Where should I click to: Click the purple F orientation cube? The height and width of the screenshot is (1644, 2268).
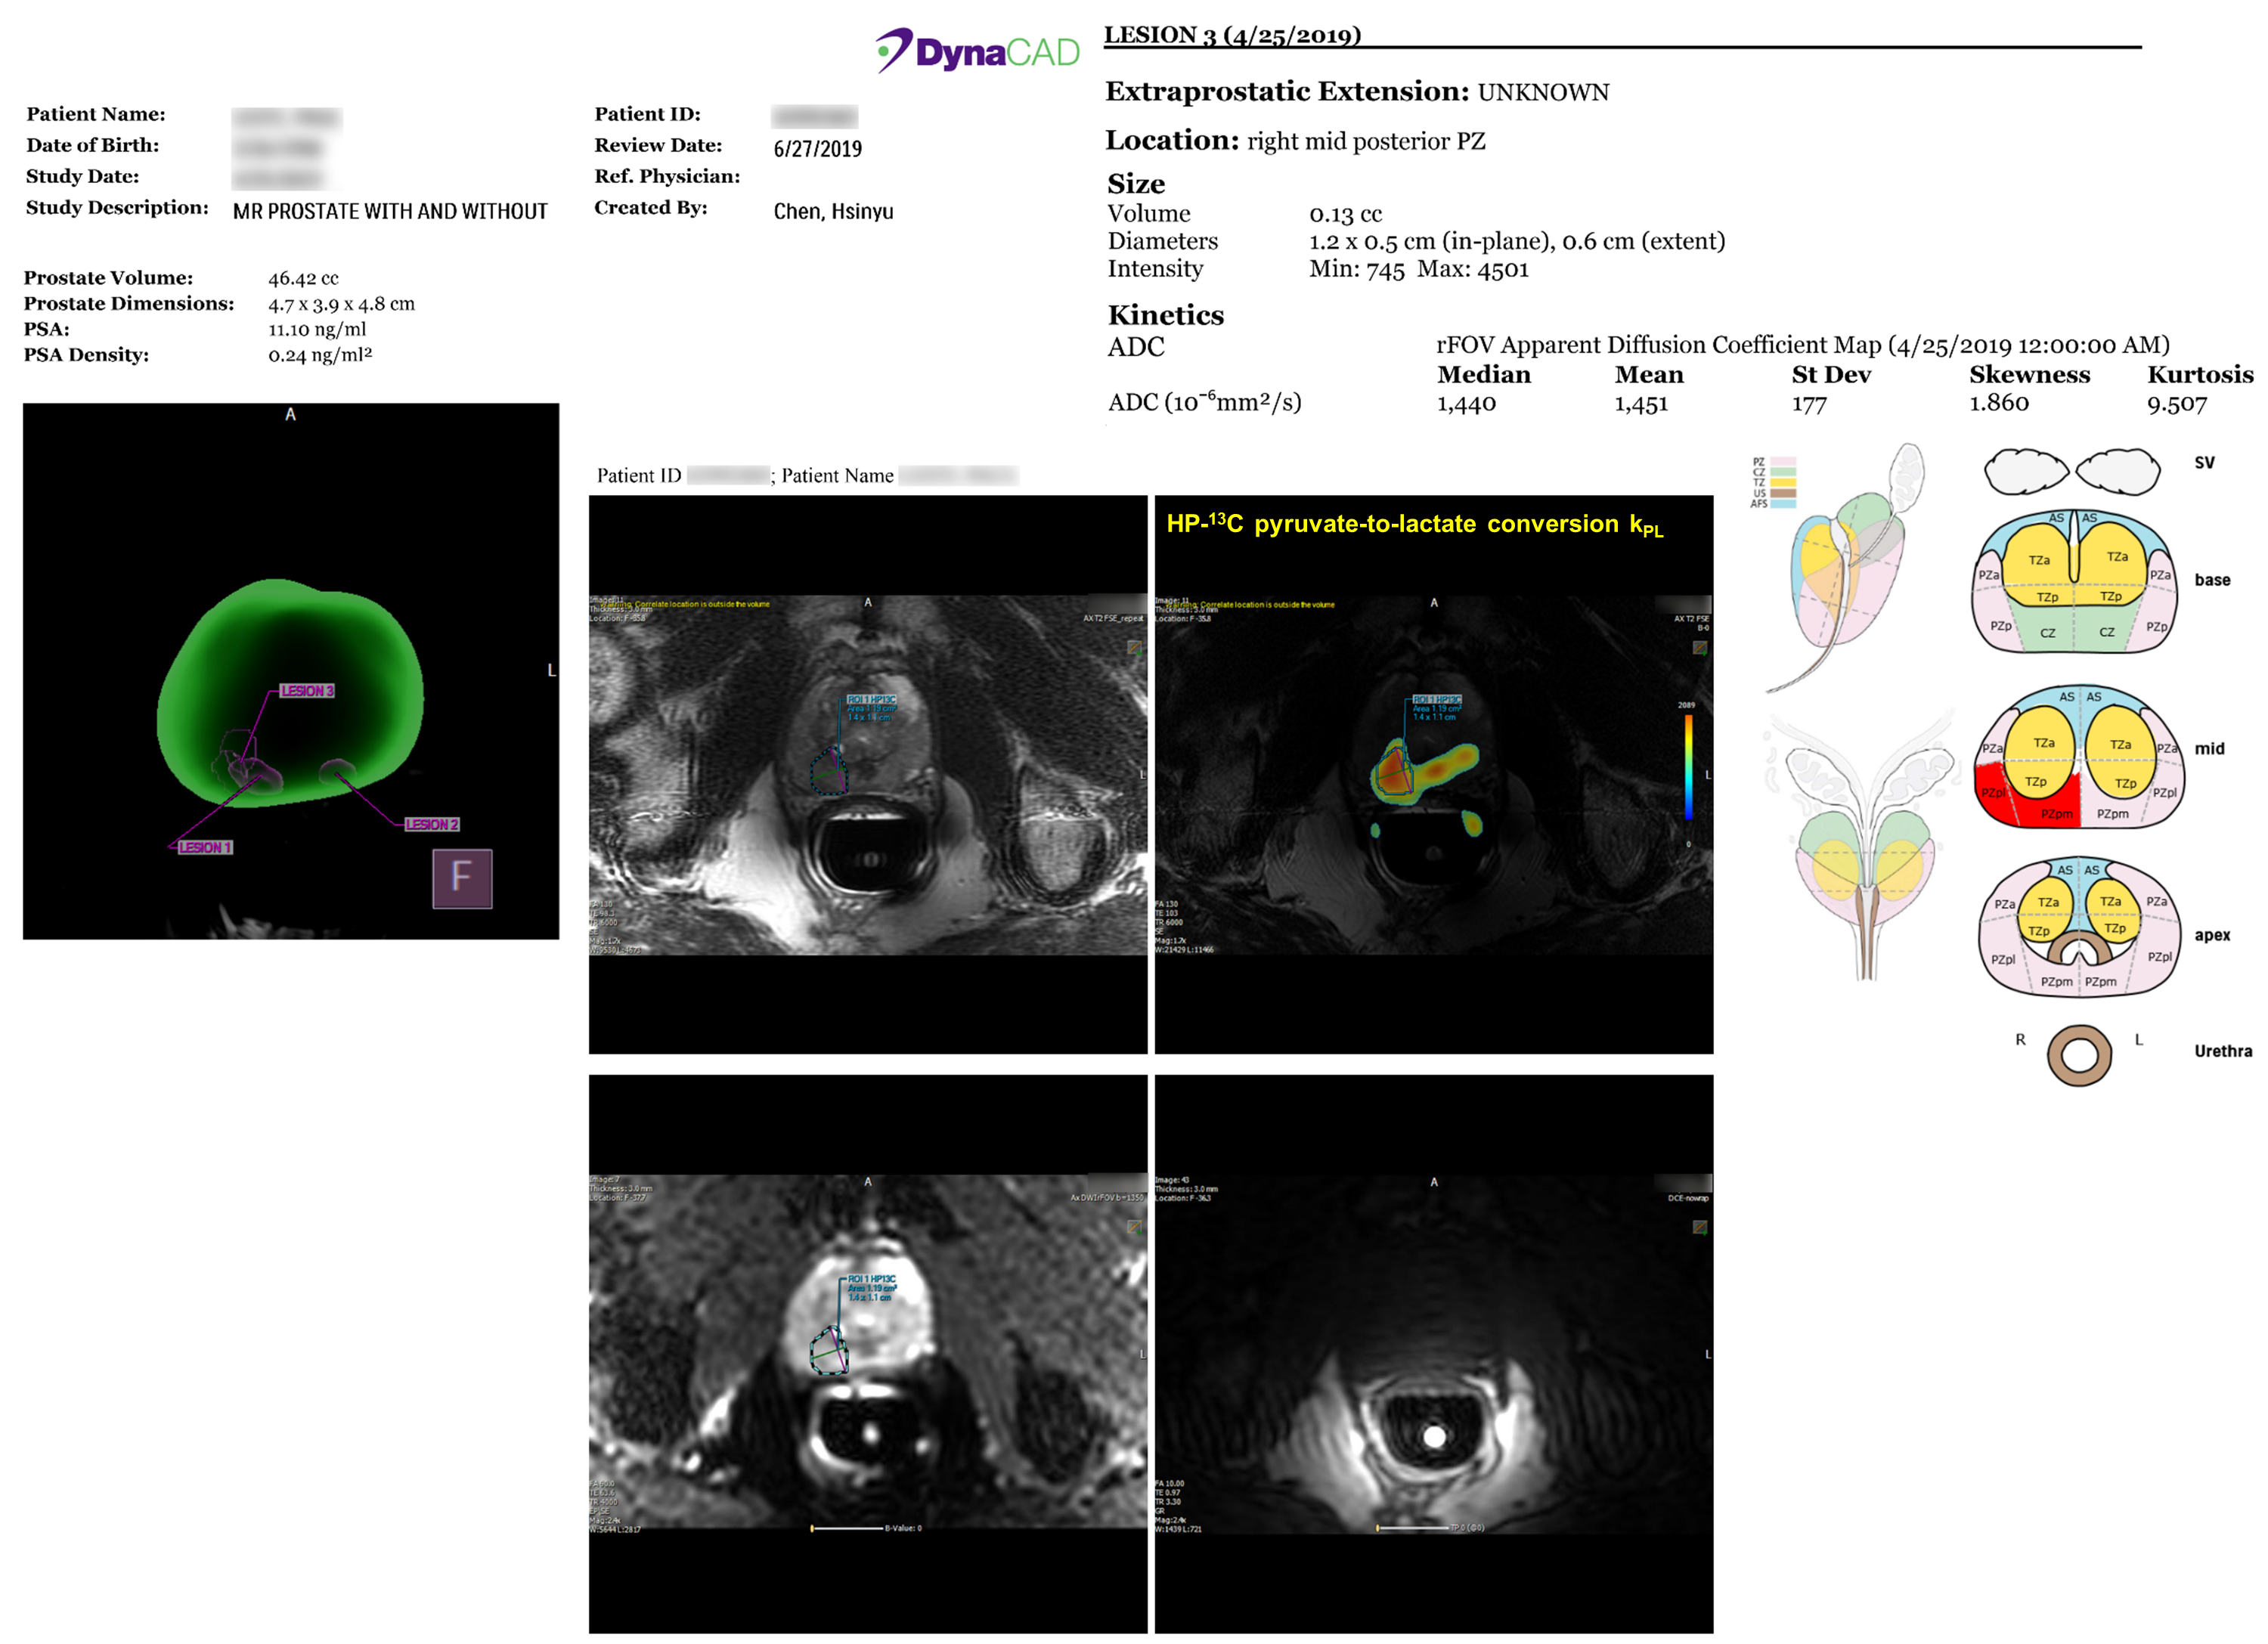tap(462, 878)
